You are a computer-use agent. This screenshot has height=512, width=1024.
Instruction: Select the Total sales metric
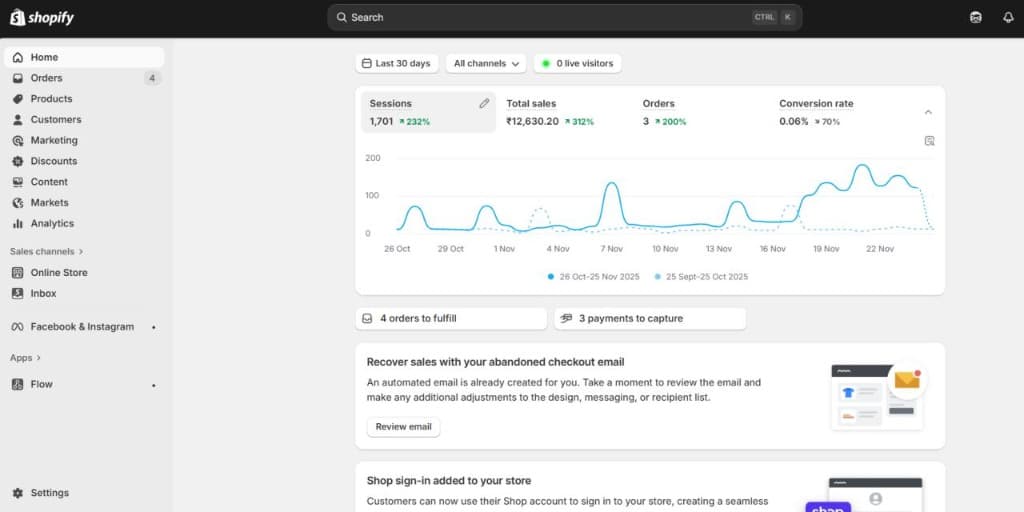(x=565, y=112)
